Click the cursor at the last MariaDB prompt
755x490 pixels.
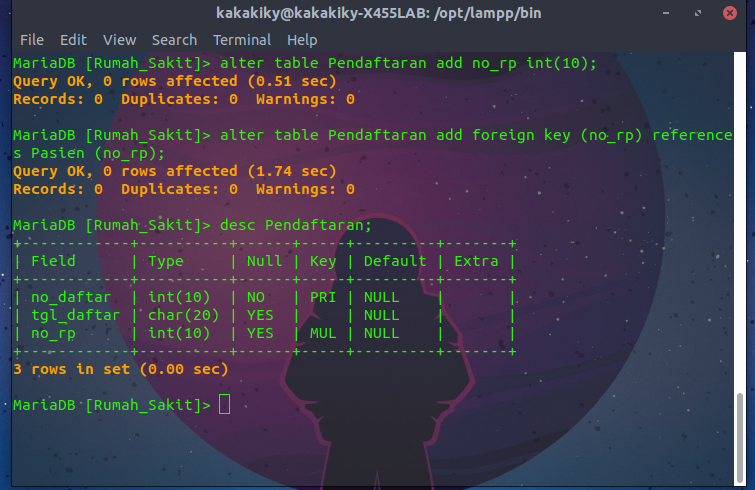click(224, 404)
